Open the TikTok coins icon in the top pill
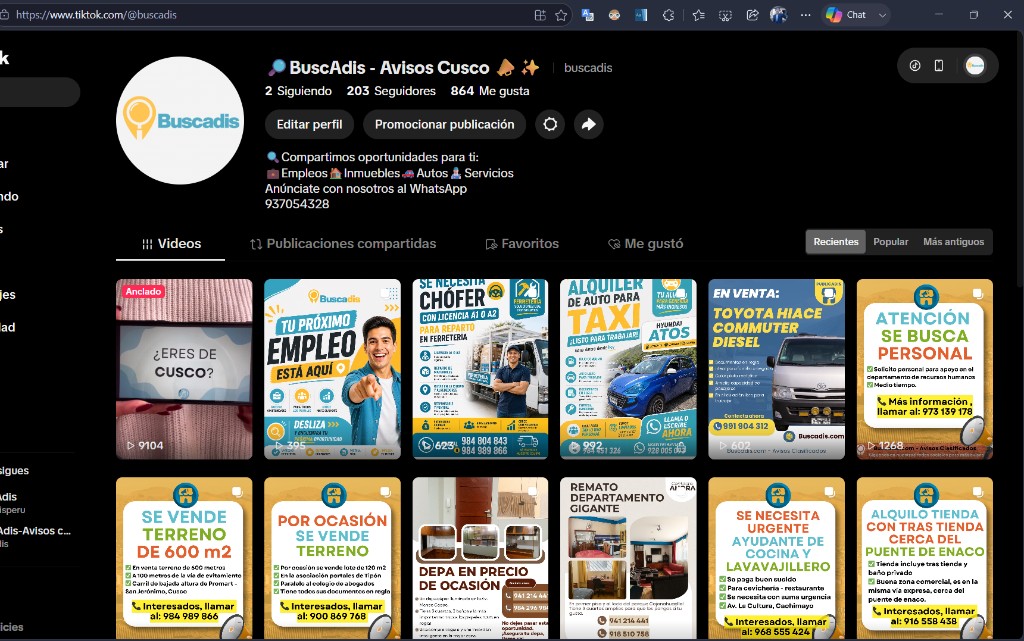The width and height of the screenshot is (1024, 641). coord(915,65)
